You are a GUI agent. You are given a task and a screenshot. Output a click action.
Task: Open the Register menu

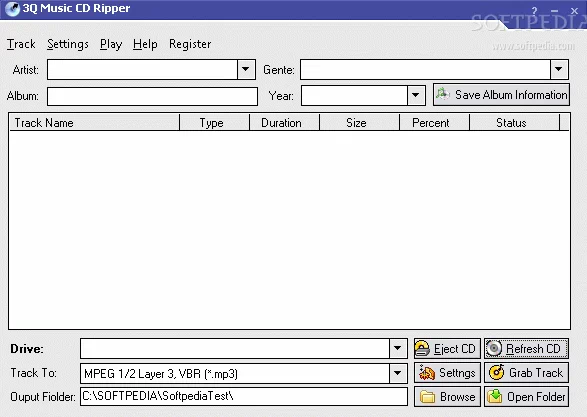click(190, 44)
